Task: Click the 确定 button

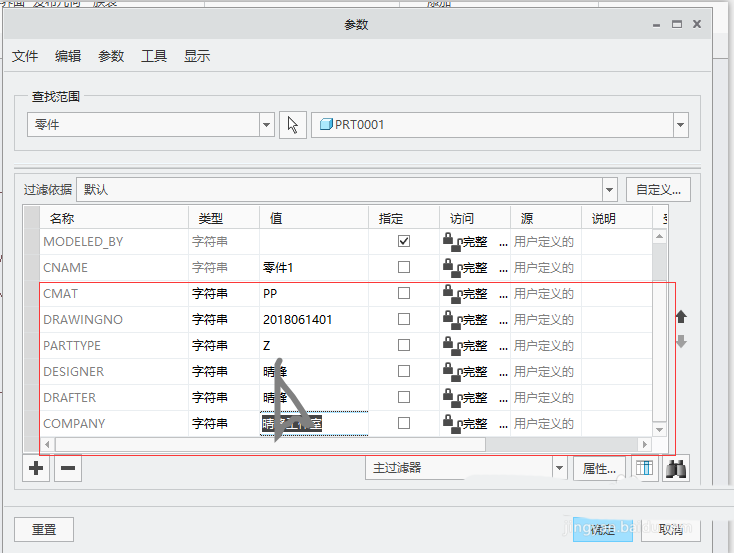Action: (602, 530)
